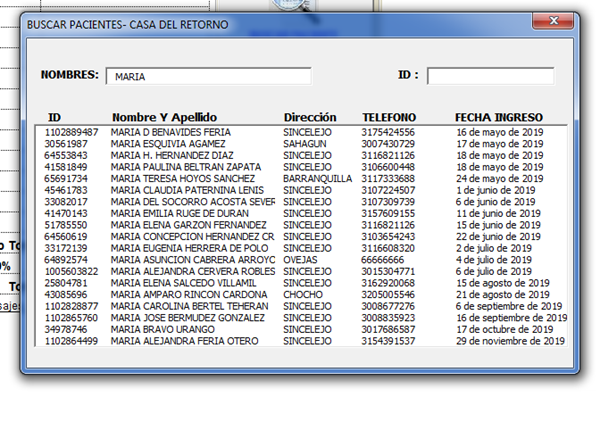Click ID 1102889487 in the list
The height and width of the screenshot is (431, 600).
tap(72, 132)
